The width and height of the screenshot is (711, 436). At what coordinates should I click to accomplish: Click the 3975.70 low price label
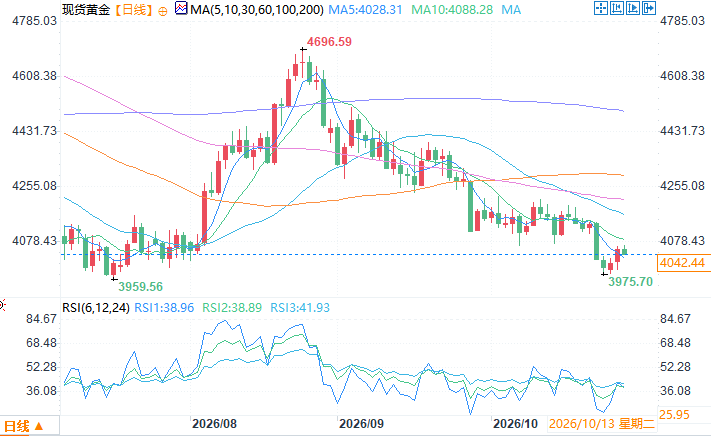click(630, 281)
